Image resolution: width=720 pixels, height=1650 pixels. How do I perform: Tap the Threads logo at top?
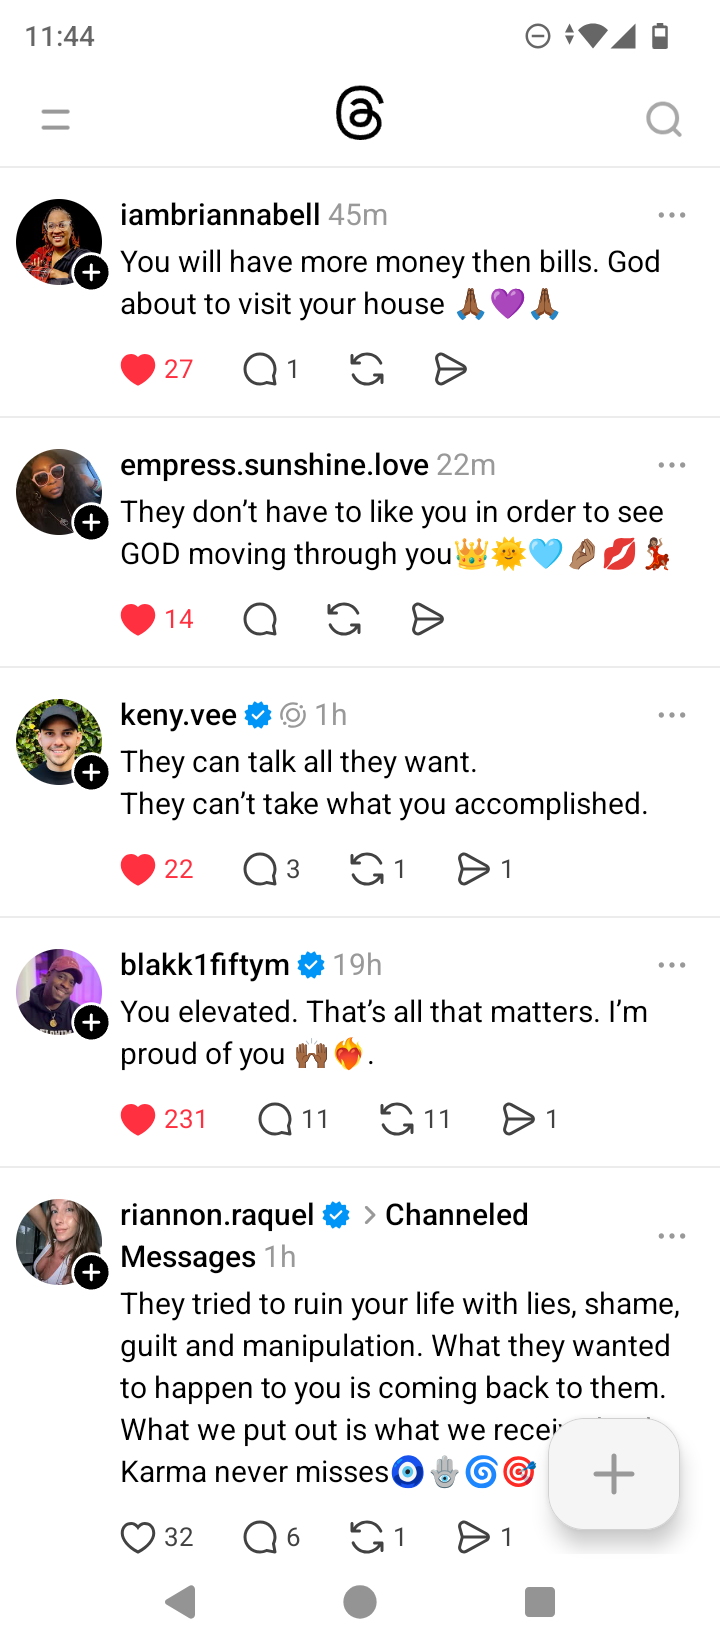point(360,114)
